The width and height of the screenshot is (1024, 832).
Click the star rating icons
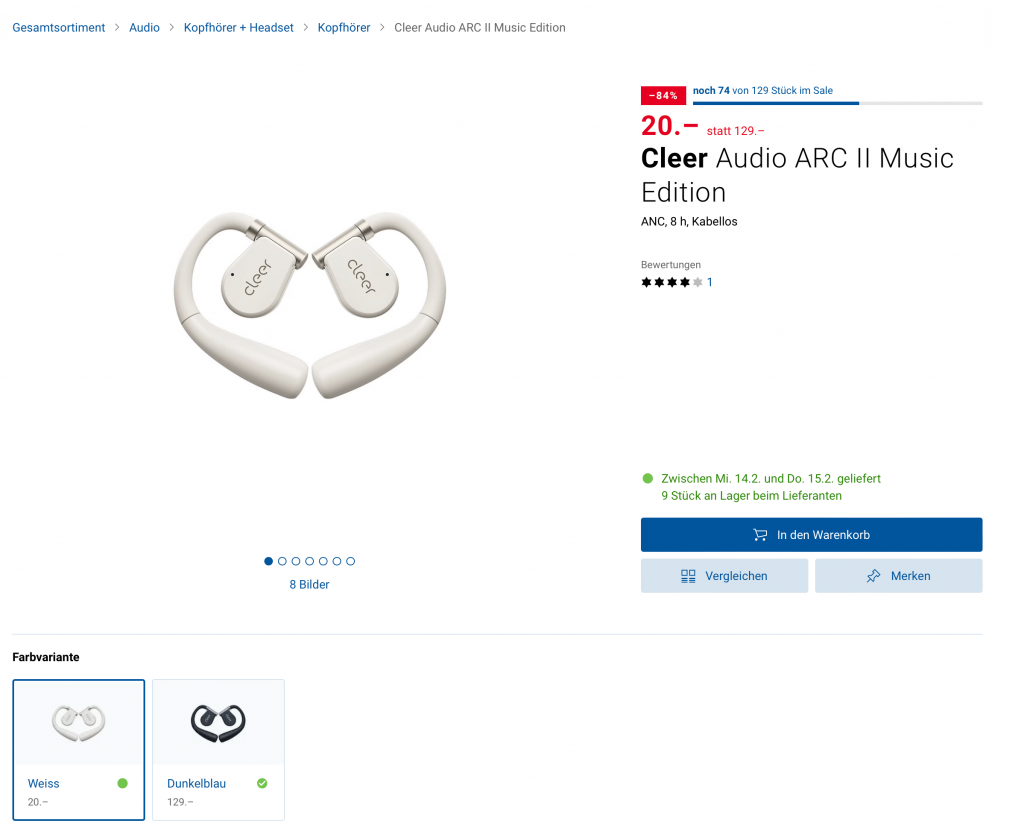[x=672, y=283]
